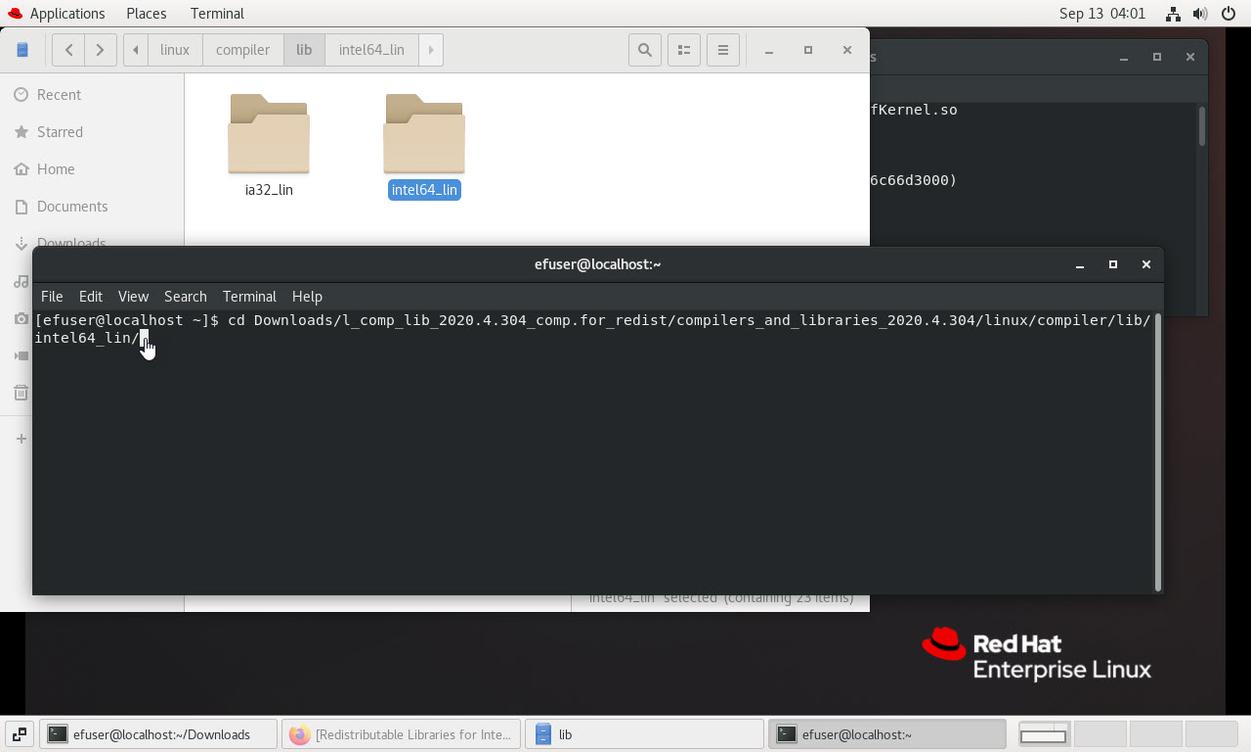The height and width of the screenshot is (752, 1251).
Task: Navigate to the compiler path segment
Action: pos(242,50)
